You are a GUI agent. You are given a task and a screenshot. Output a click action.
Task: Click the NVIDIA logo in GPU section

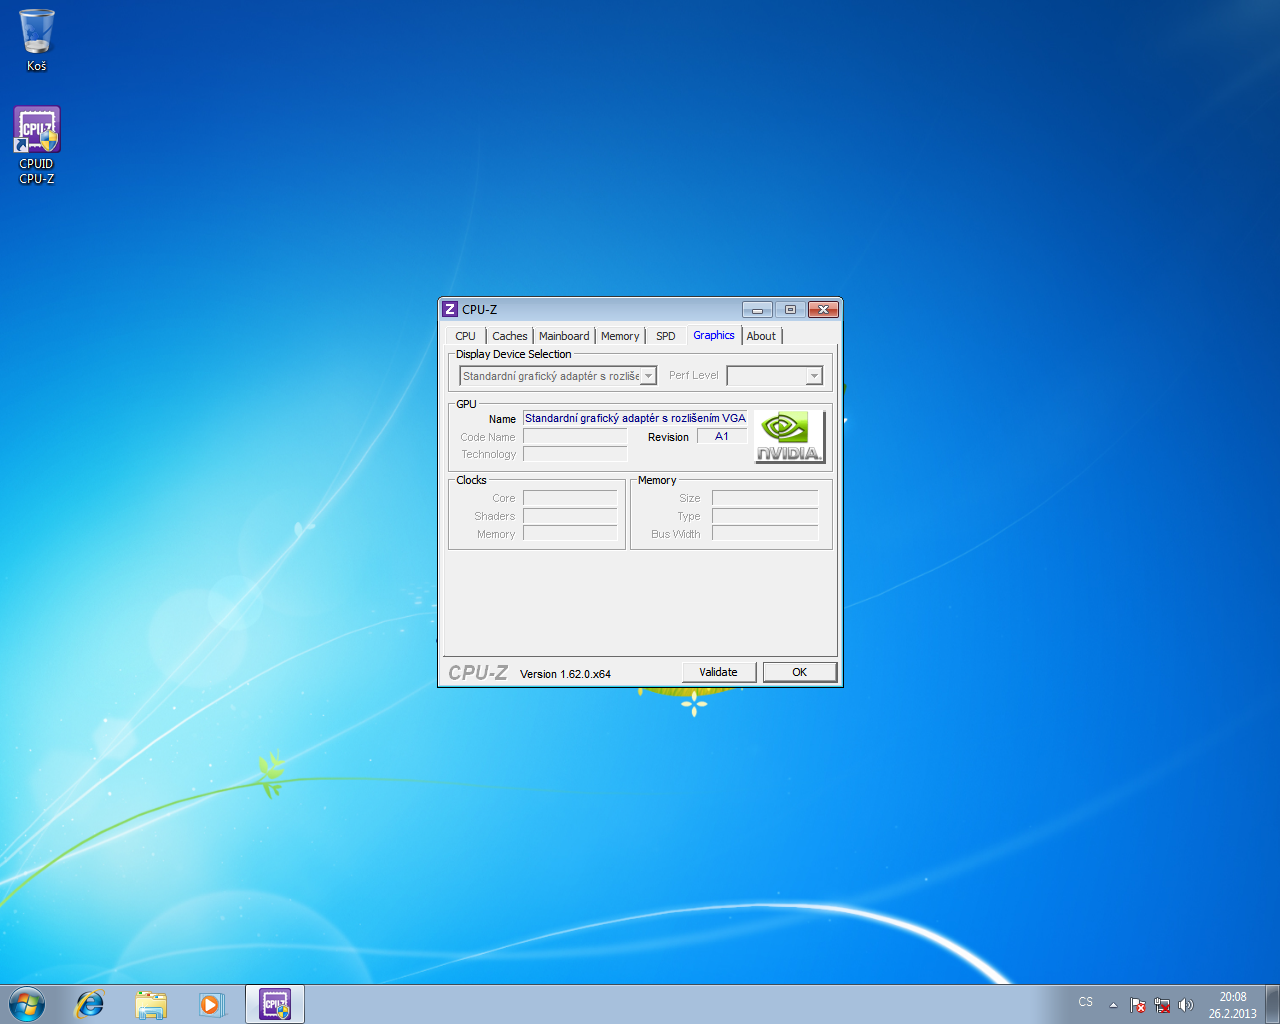point(789,437)
